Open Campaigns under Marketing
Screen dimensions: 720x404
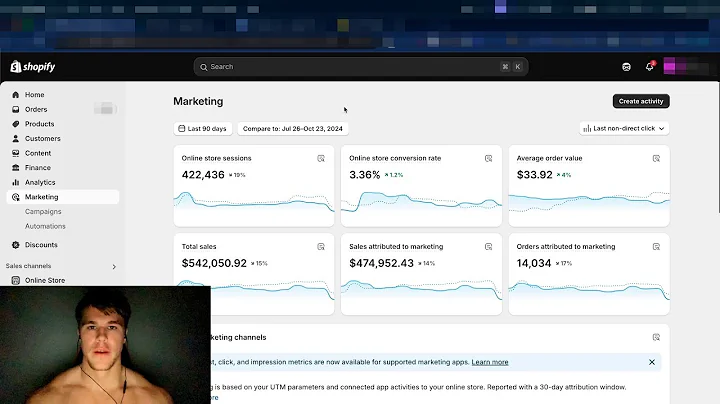tap(43, 212)
